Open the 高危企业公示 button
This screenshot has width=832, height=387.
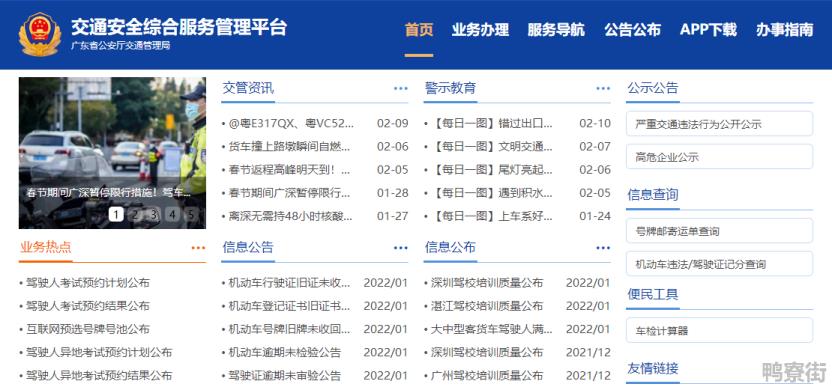click(719, 157)
